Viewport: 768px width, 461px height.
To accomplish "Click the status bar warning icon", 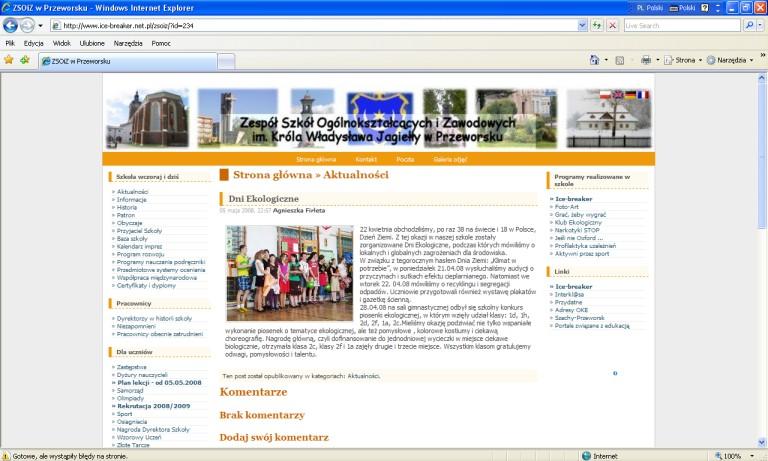I will tap(5, 456).
